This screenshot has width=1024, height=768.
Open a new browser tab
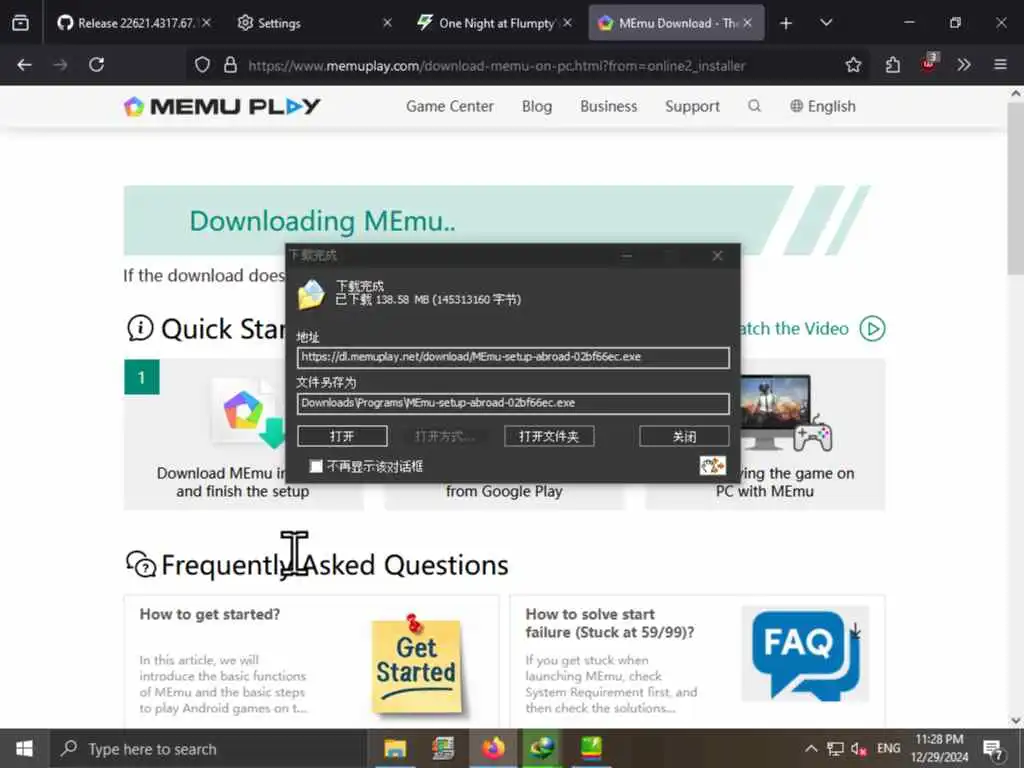786,23
